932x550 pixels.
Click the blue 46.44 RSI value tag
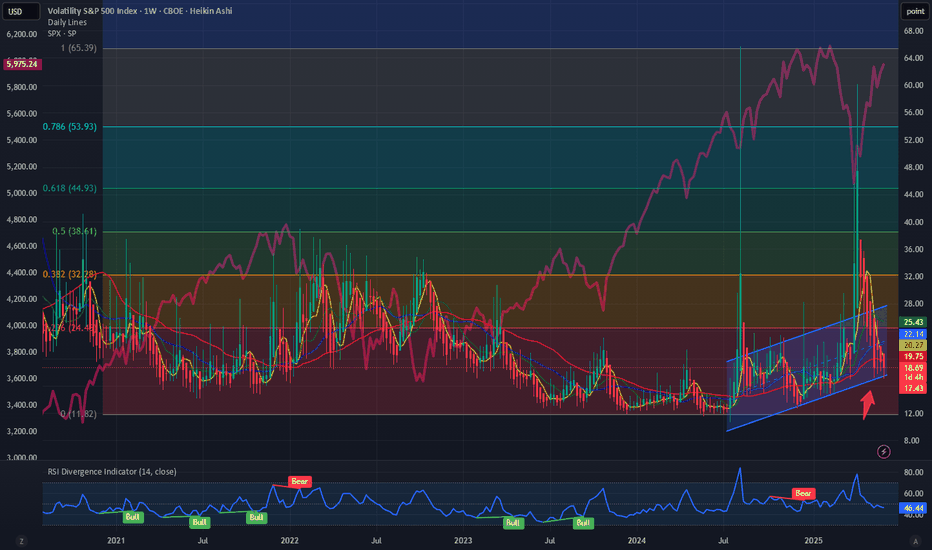pos(914,508)
